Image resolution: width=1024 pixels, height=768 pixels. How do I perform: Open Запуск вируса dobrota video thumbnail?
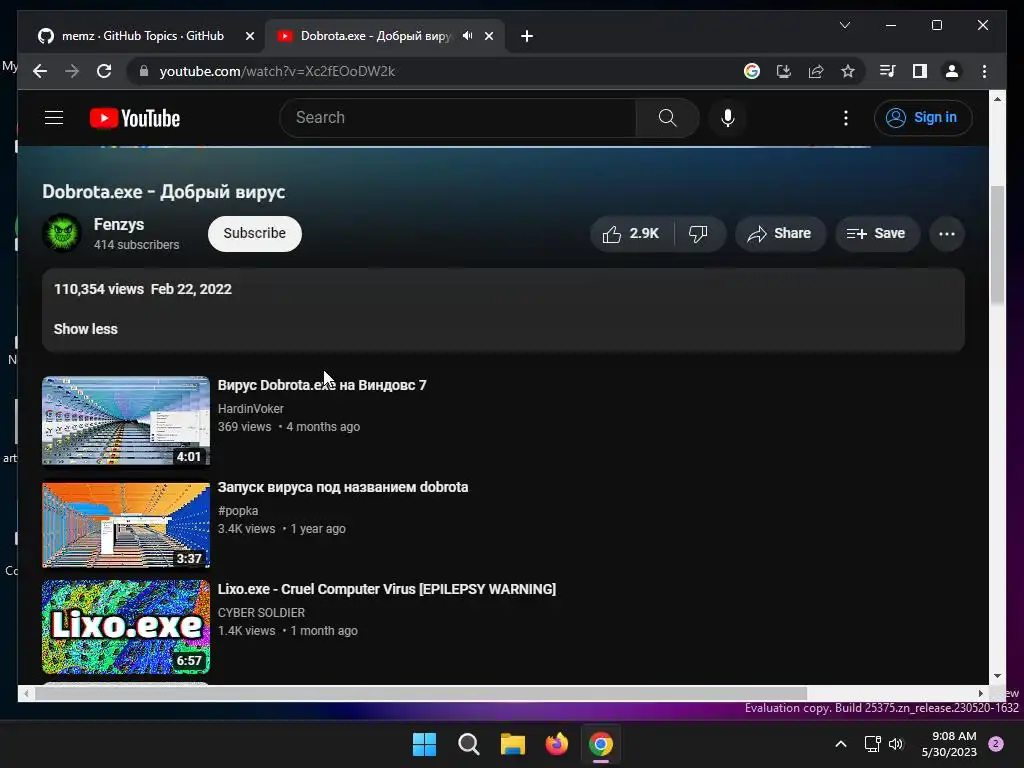coord(126,525)
